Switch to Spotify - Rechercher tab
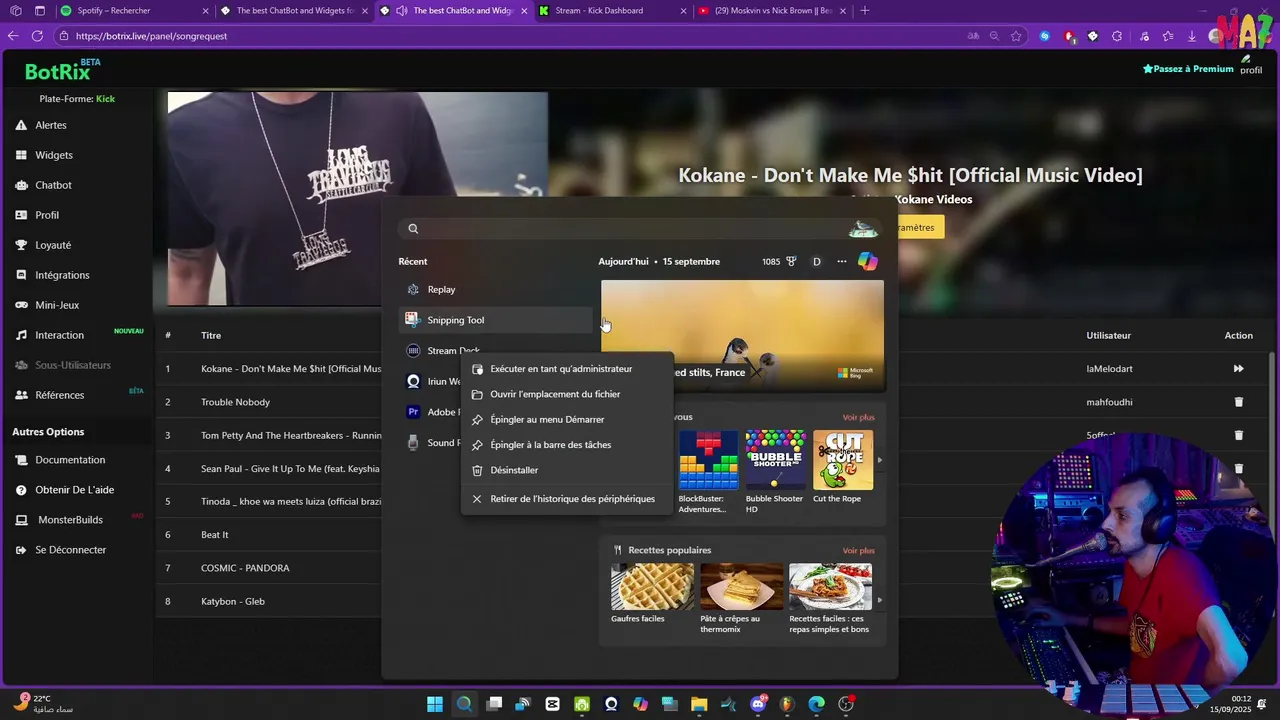Screen dimensions: 1280x720 [x=134, y=11]
